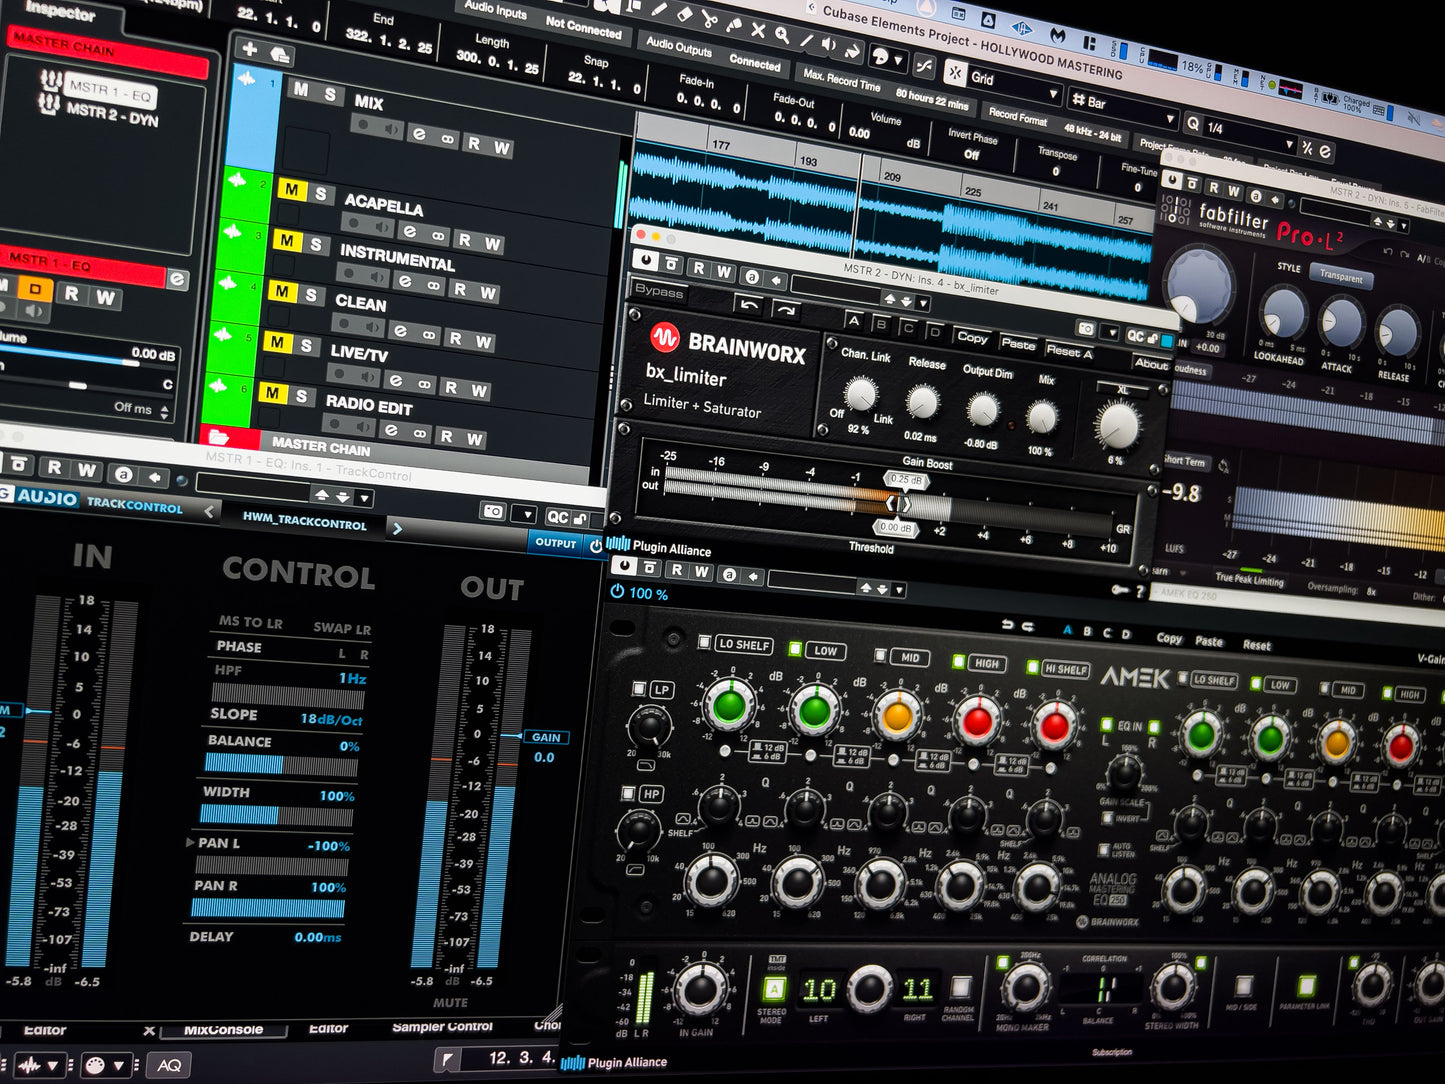Click the bx_limiter Bypass button
This screenshot has width=1445, height=1084.
pyautogui.click(x=659, y=291)
